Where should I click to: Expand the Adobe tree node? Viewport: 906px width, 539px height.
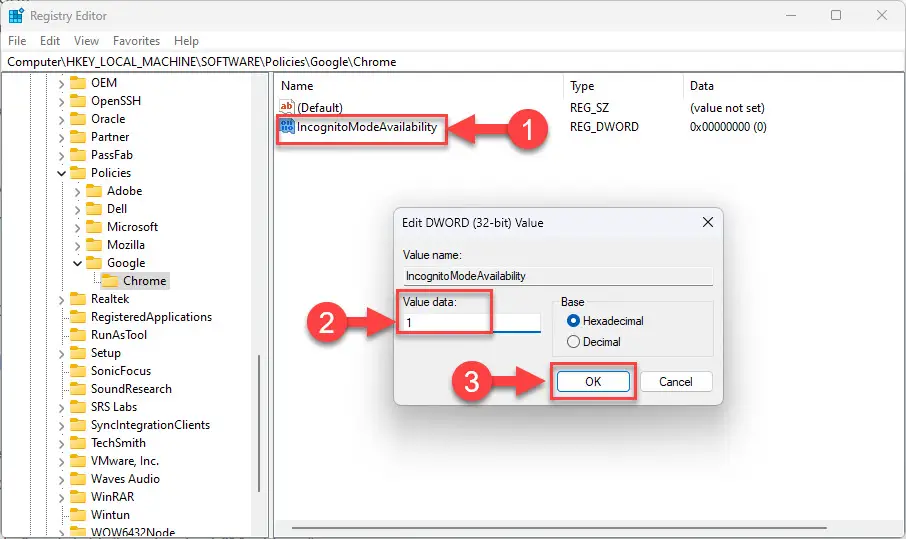(77, 191)
